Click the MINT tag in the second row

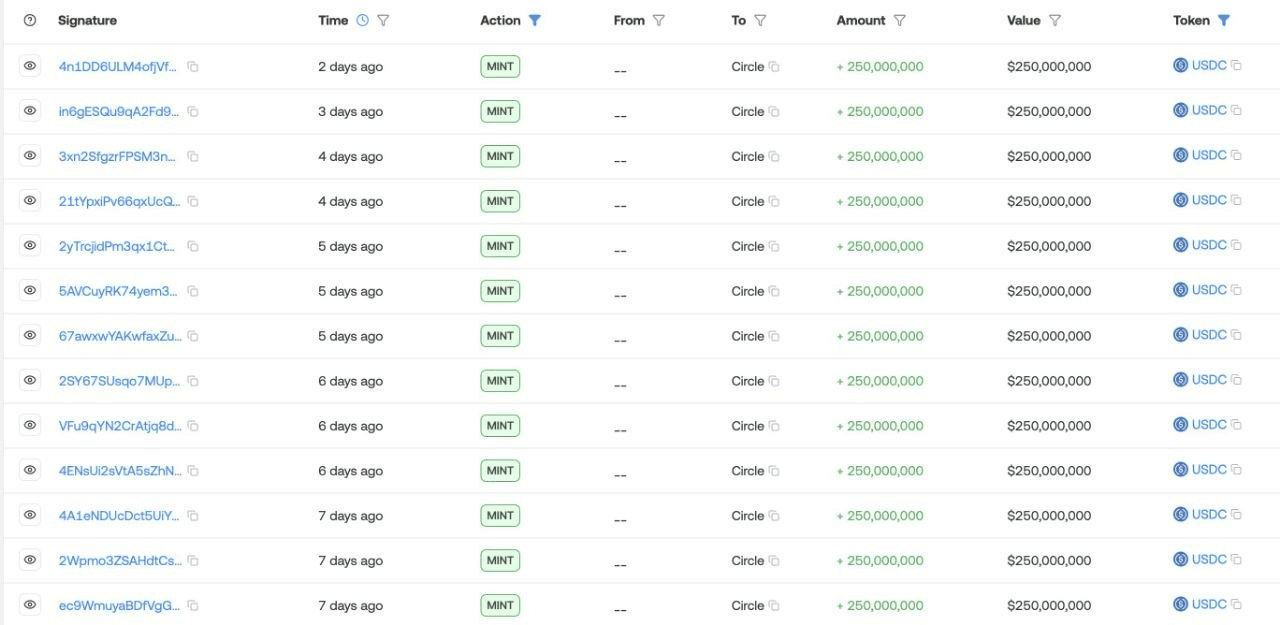[x=500, y=111]
